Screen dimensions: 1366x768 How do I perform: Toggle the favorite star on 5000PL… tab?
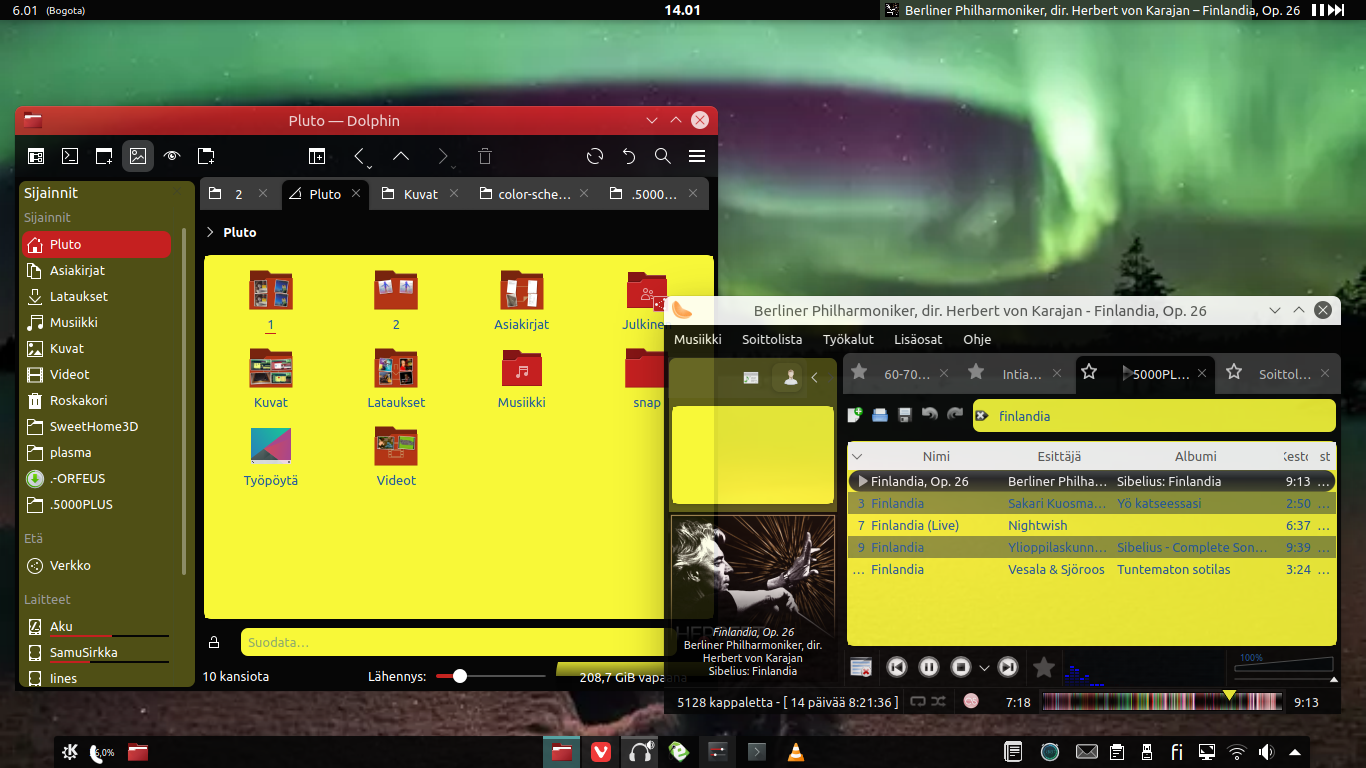click(1089, 372)
